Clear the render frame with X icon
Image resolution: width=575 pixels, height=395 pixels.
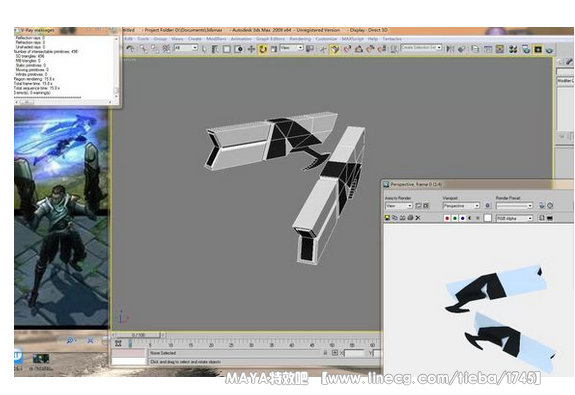418,218
